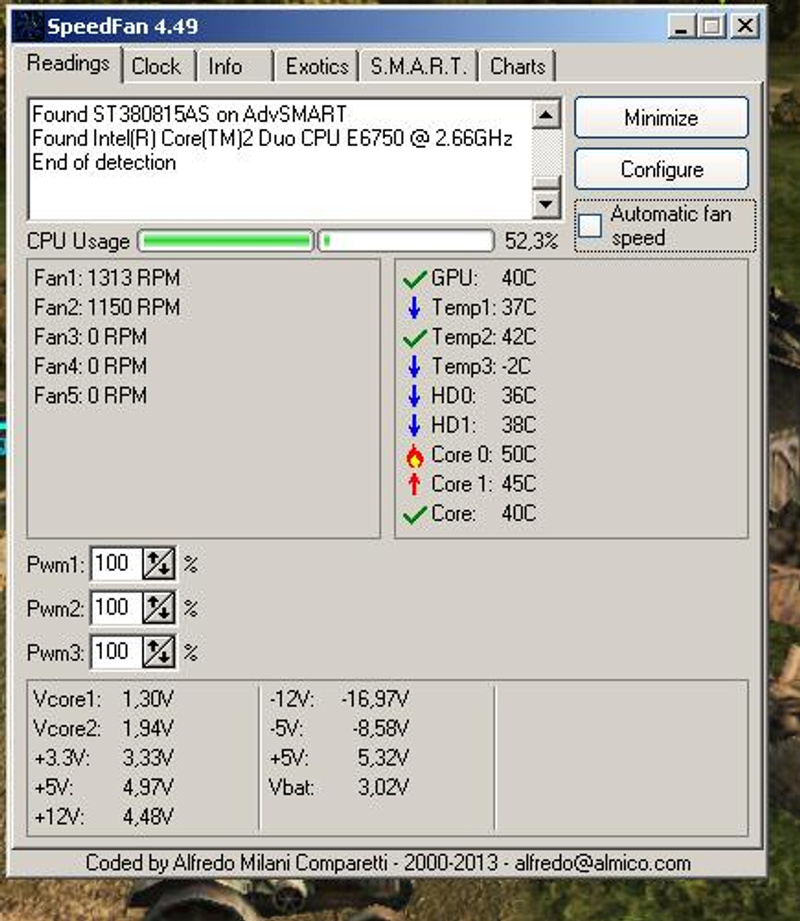Click the blue down arrow beside HD0
800x921 pixels.
click(x=414, y=396)
